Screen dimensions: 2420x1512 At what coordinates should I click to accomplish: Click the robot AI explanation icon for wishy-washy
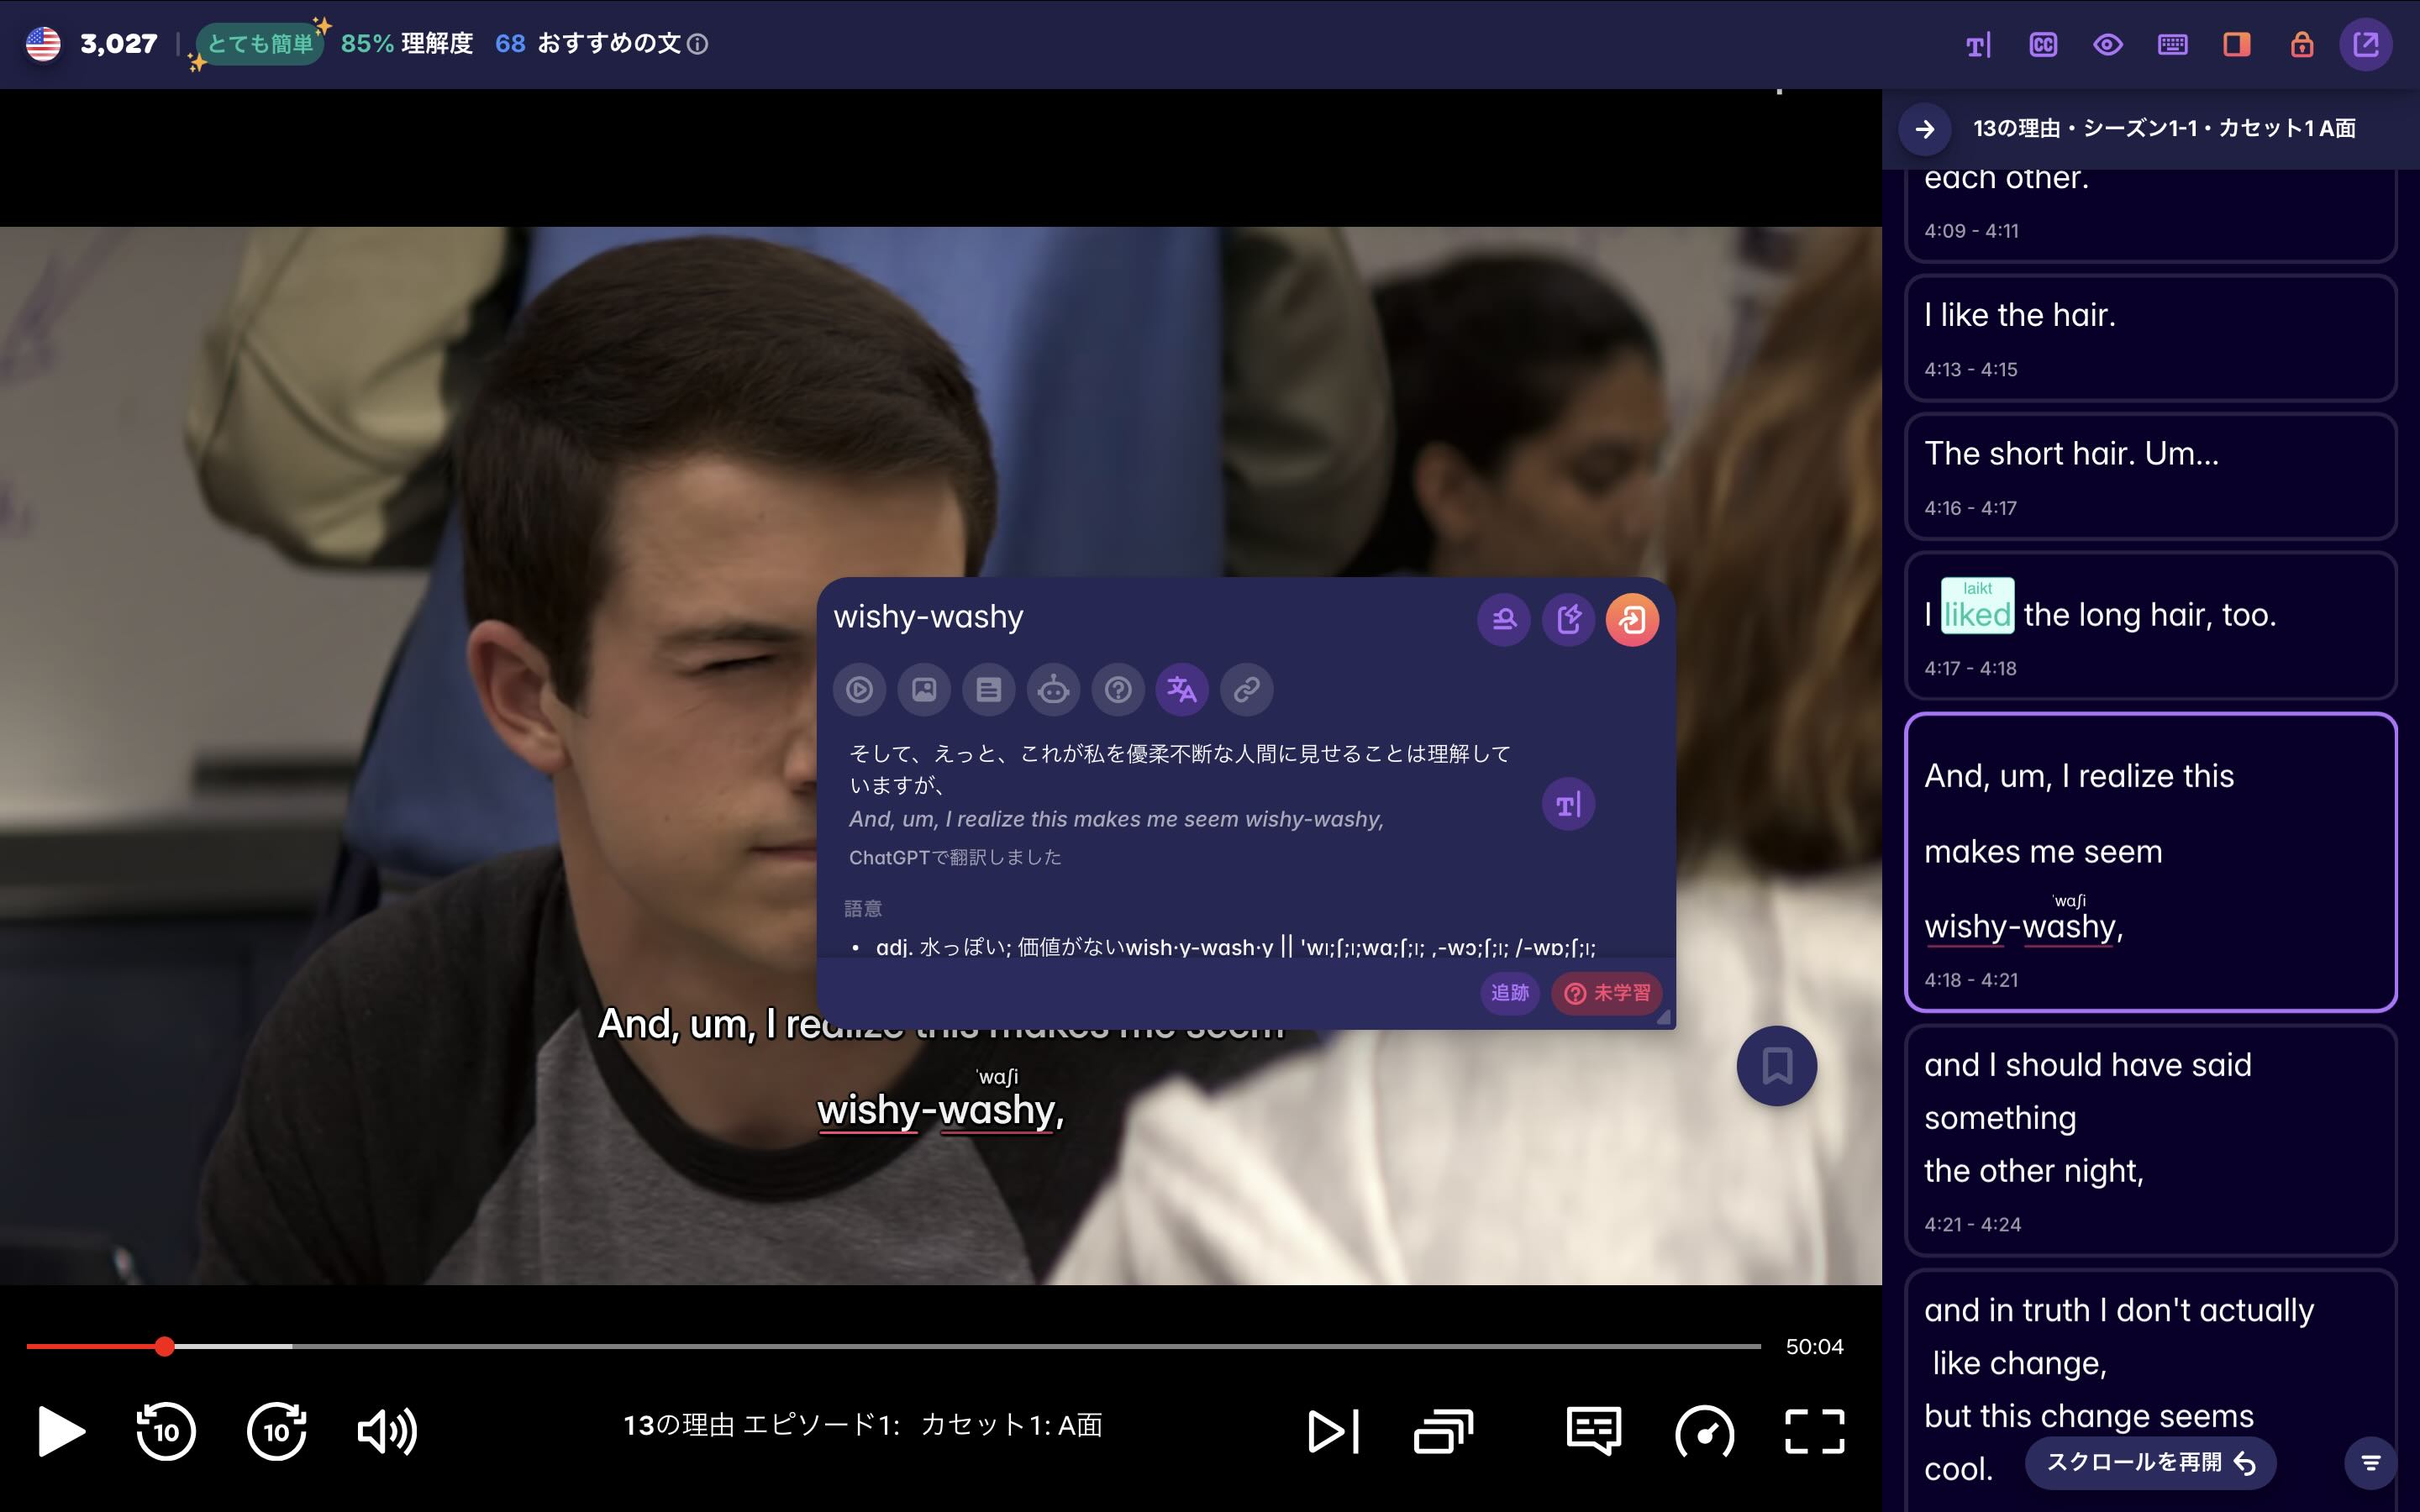(x=1054, y=689)
